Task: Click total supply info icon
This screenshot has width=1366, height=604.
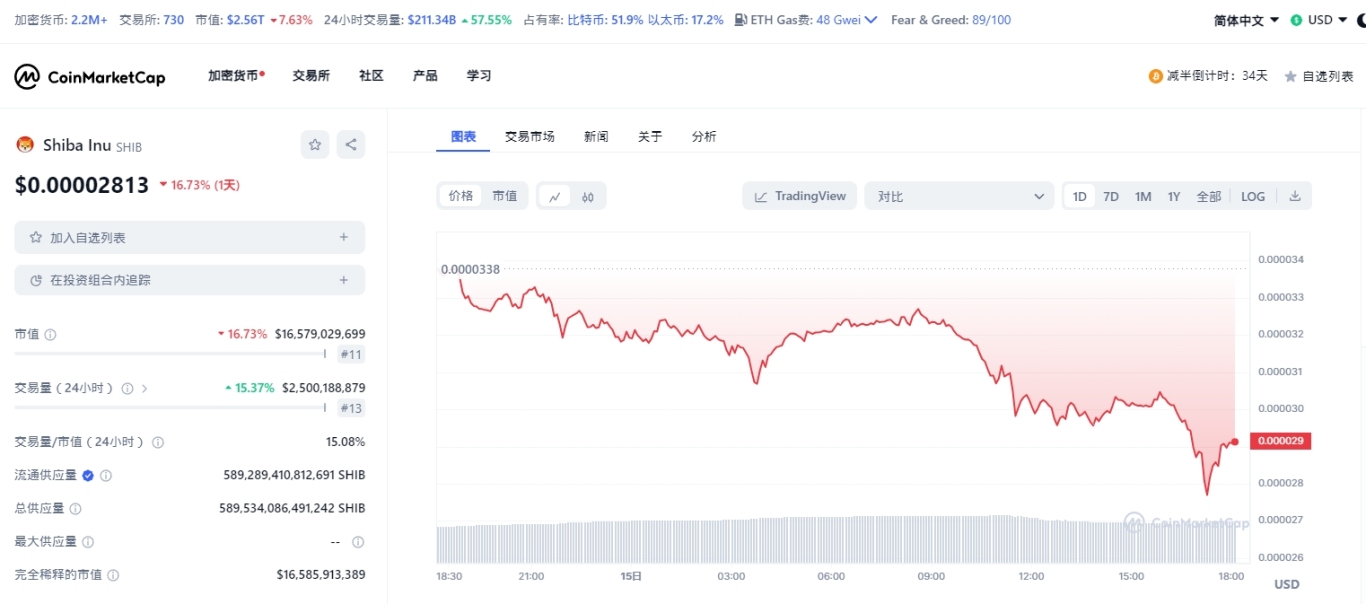Action: (75, 509)
